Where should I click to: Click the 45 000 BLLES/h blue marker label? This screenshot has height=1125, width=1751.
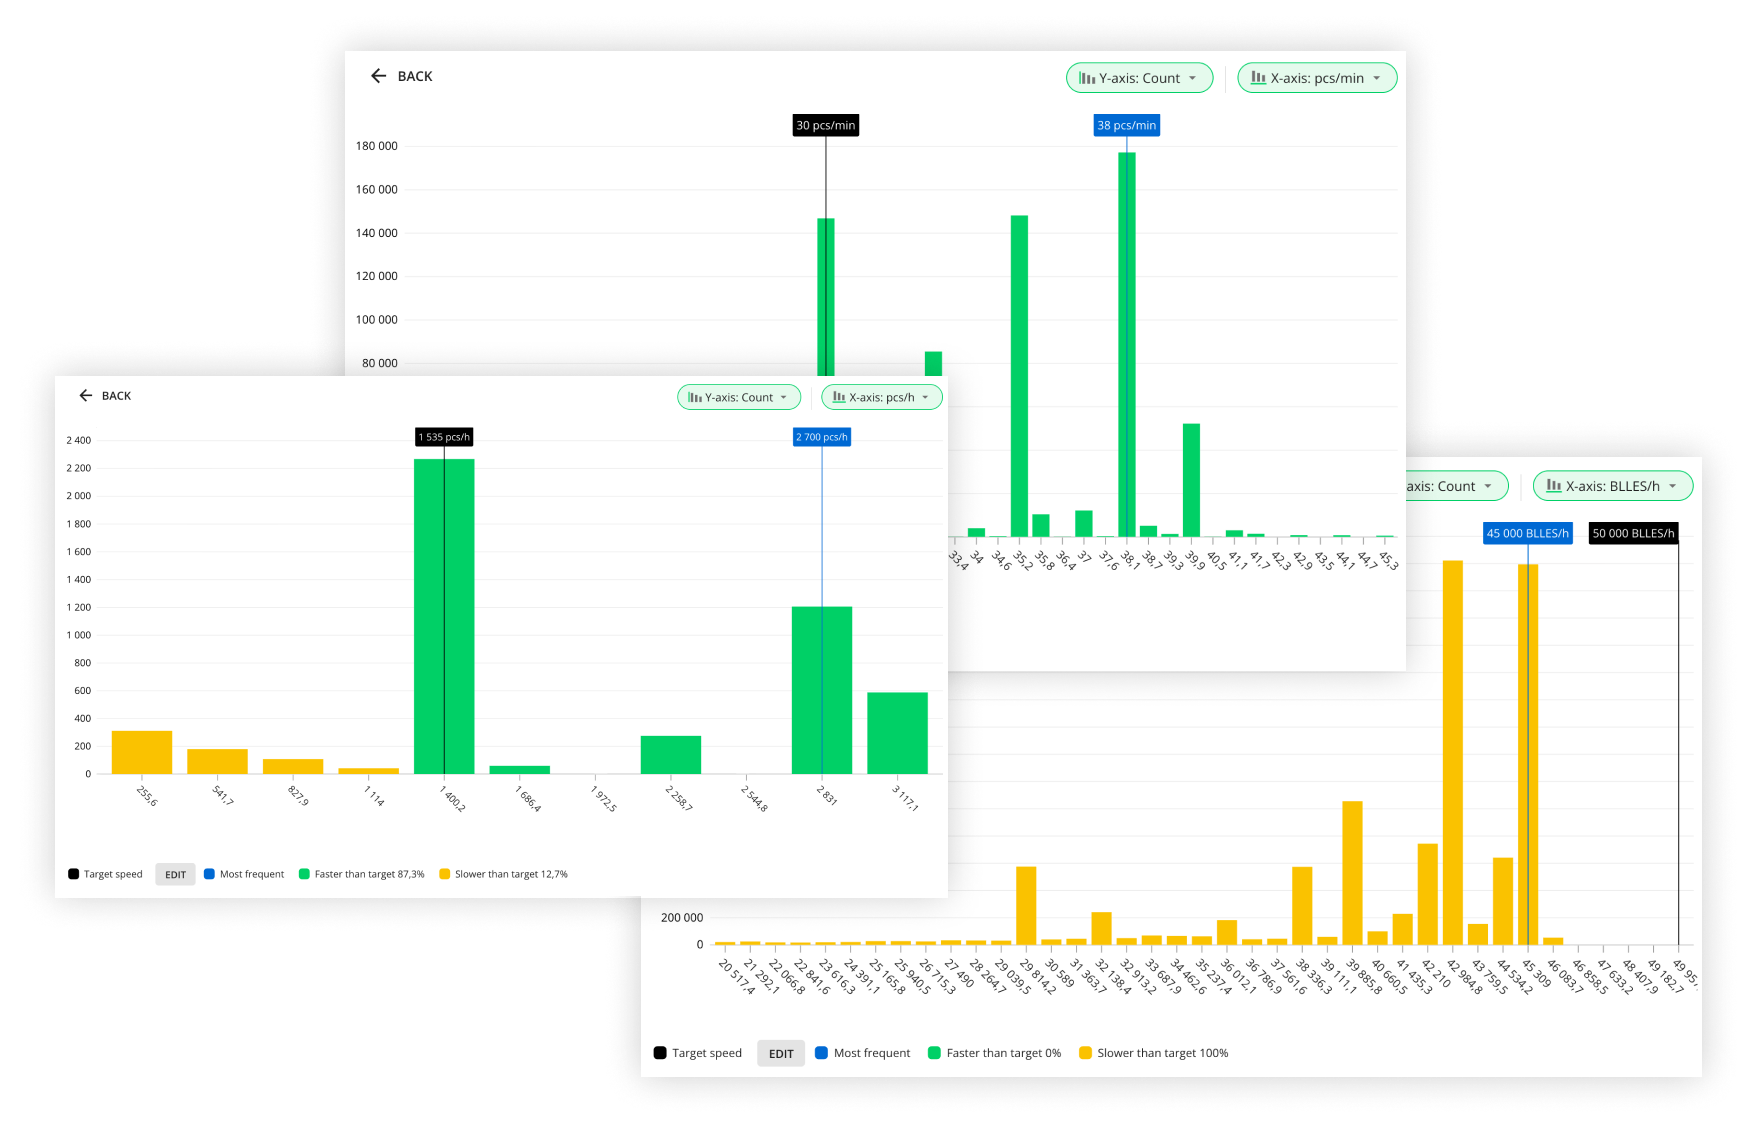[x=1527, y=533]
